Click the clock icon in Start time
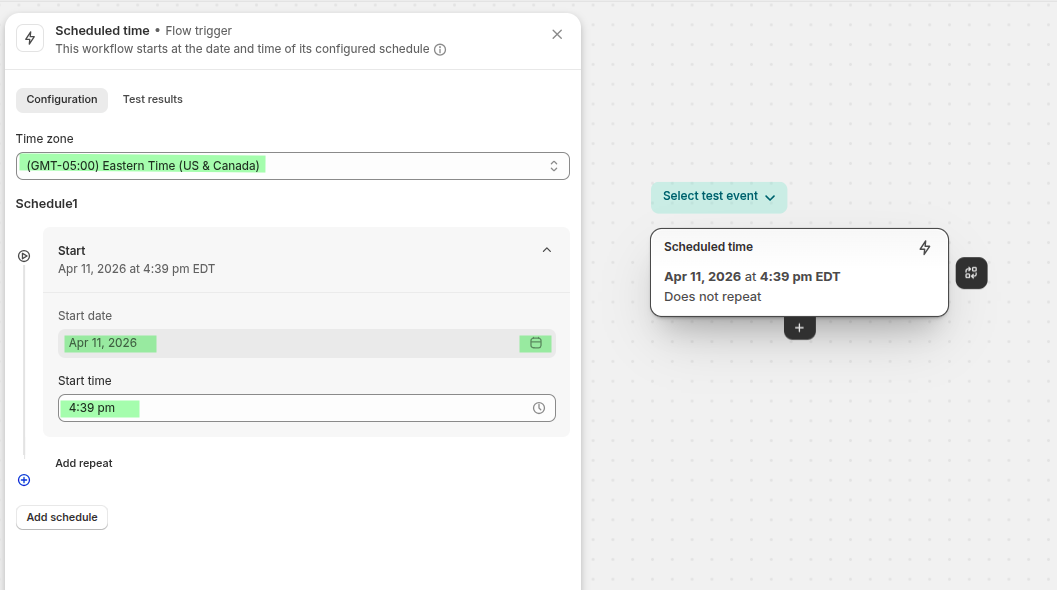This screenshot has width=1057, height=590. 539,408
